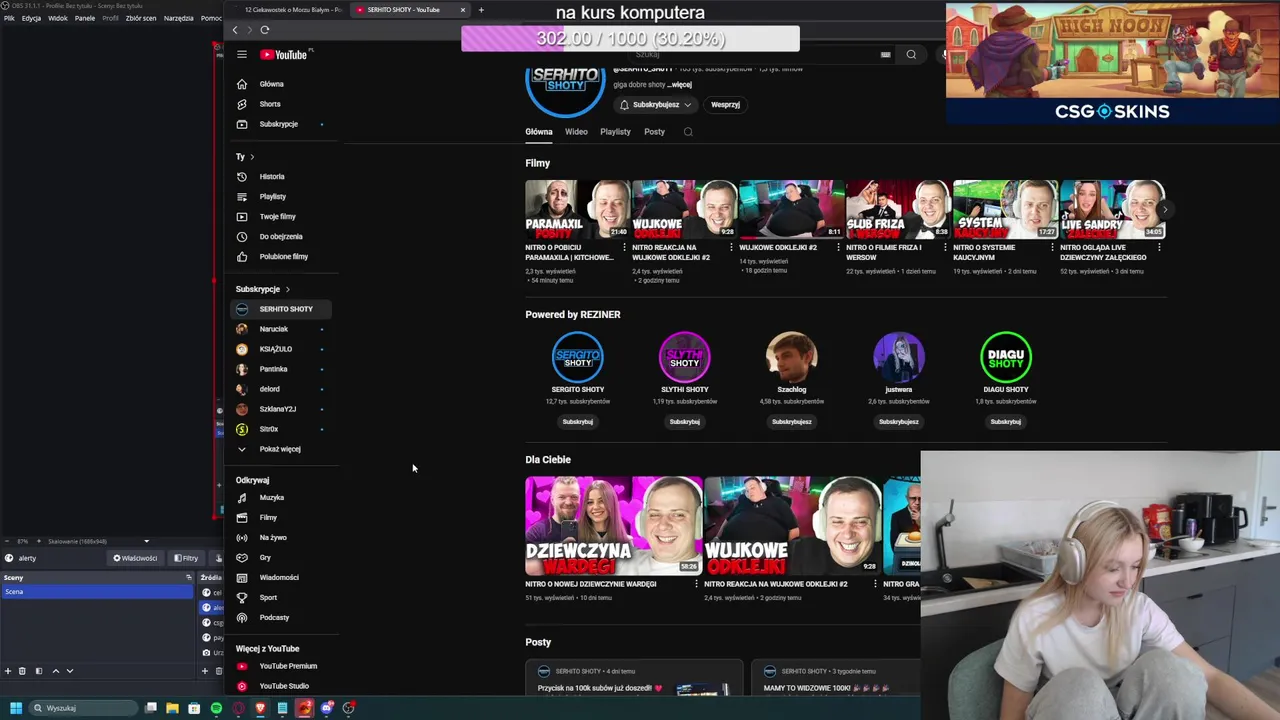Add a scene in OBS Sceny panel
1280x720 pixels.
coord(8,671)
